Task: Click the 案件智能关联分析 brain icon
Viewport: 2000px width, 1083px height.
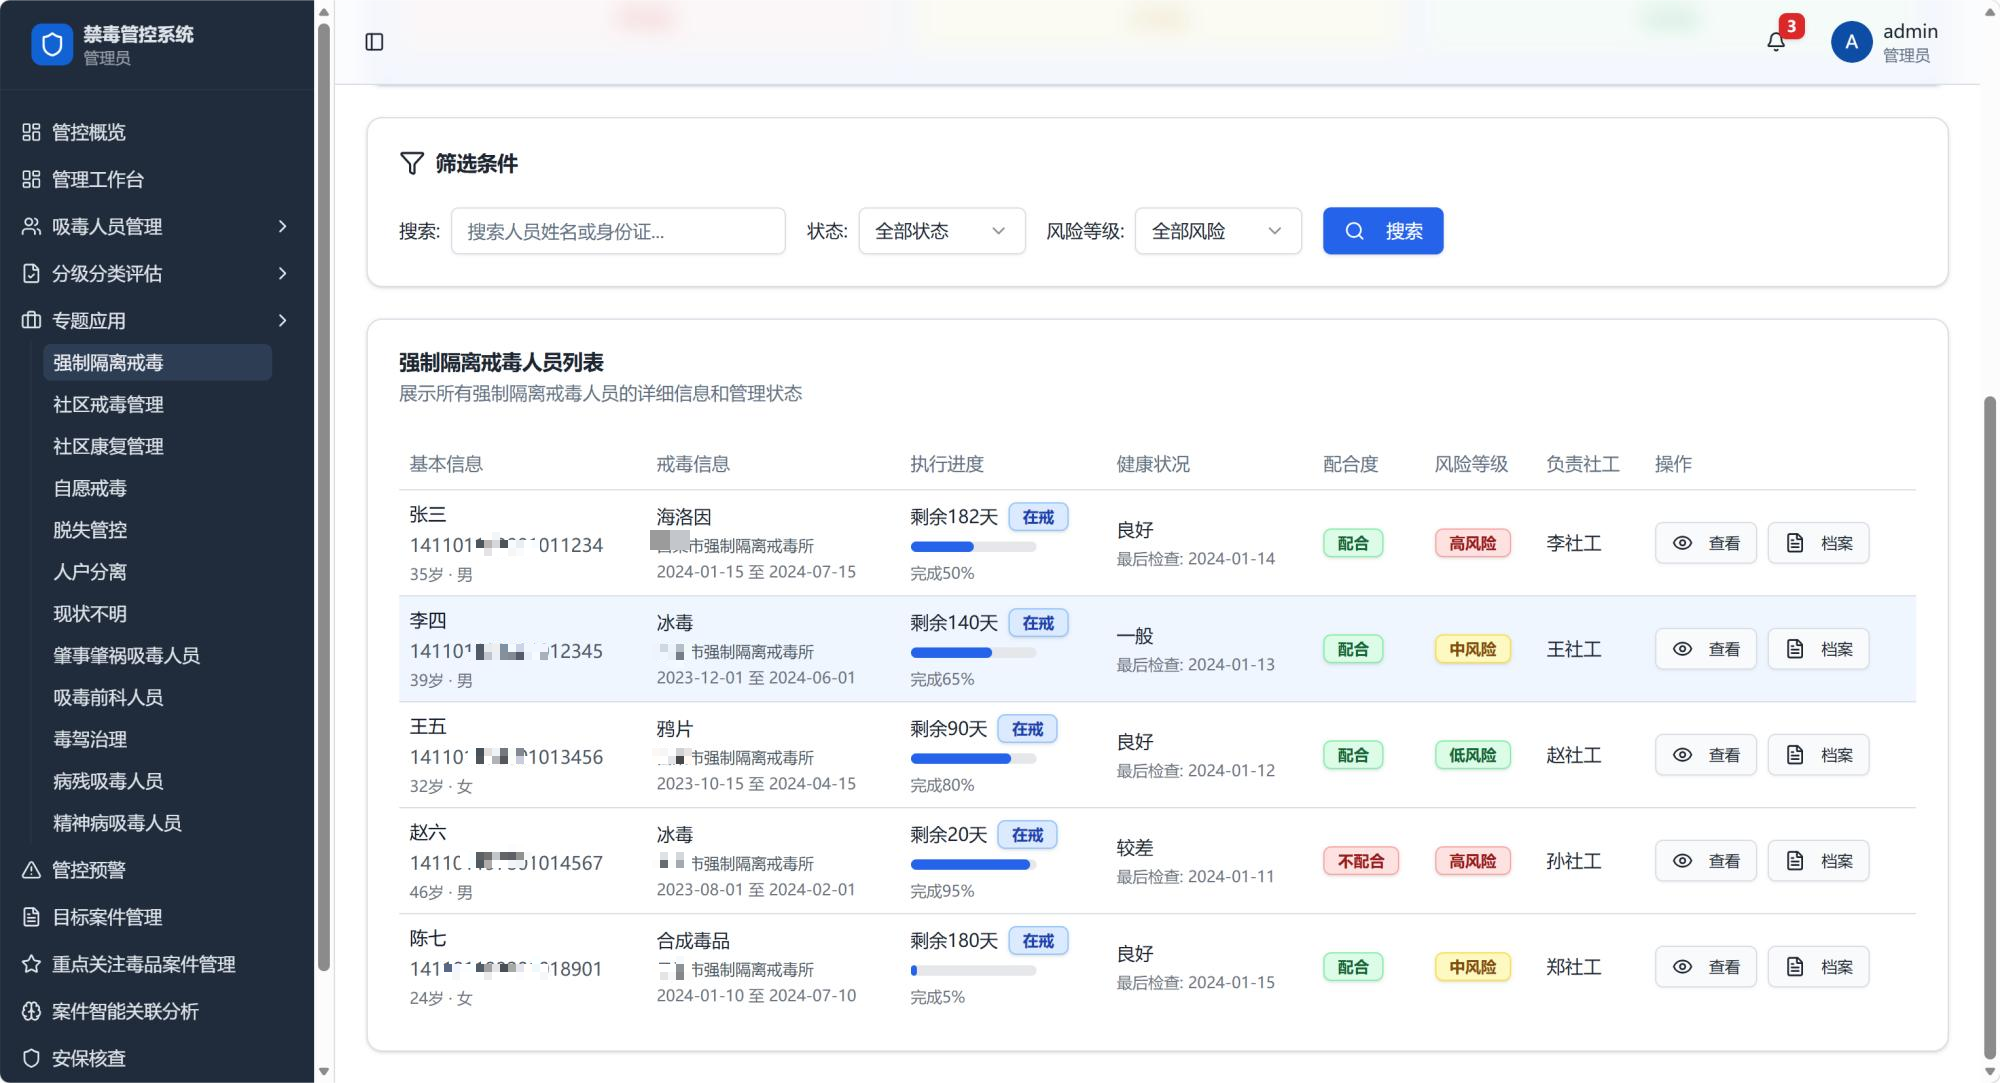Action: click(x=32, y=1011)
